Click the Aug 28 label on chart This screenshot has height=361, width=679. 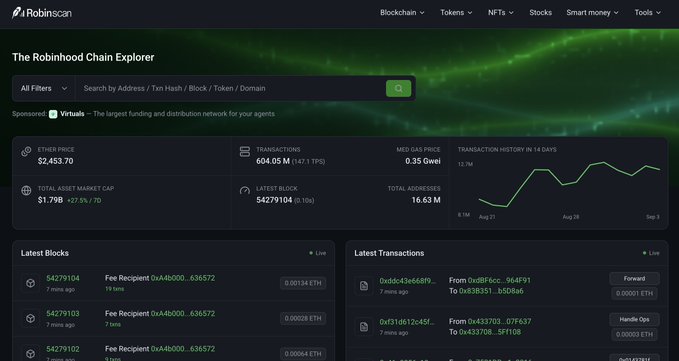(x=571, y=217)
